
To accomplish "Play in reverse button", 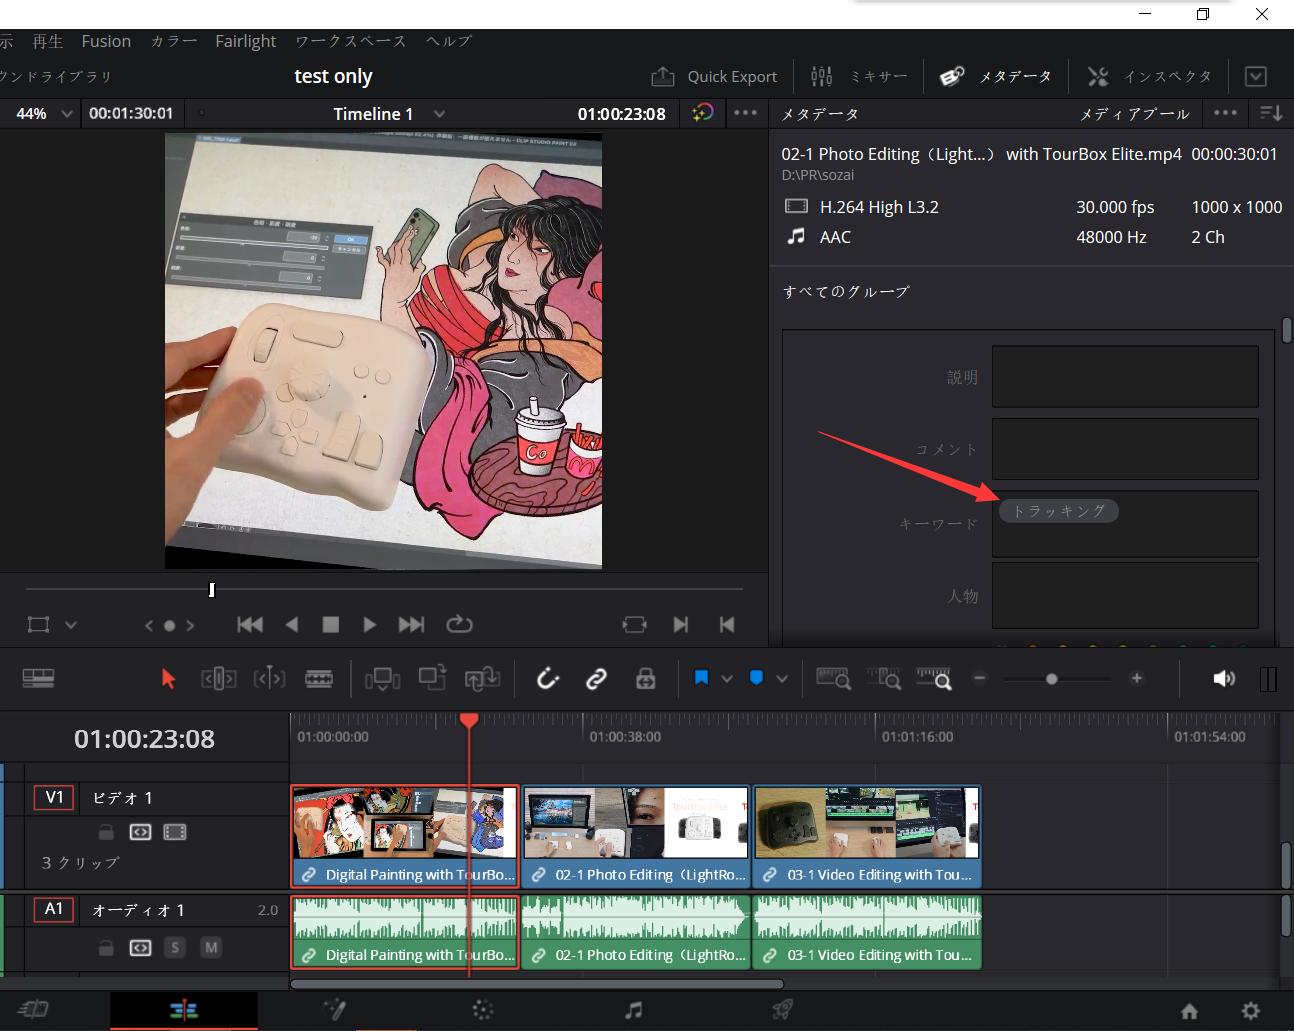I will click(x=292, y=625).
